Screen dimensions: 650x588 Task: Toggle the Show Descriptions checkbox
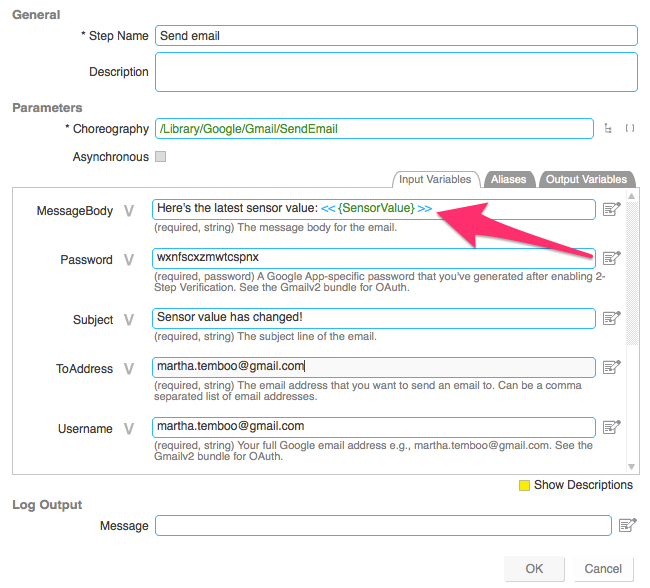click(x=524, y=485)
